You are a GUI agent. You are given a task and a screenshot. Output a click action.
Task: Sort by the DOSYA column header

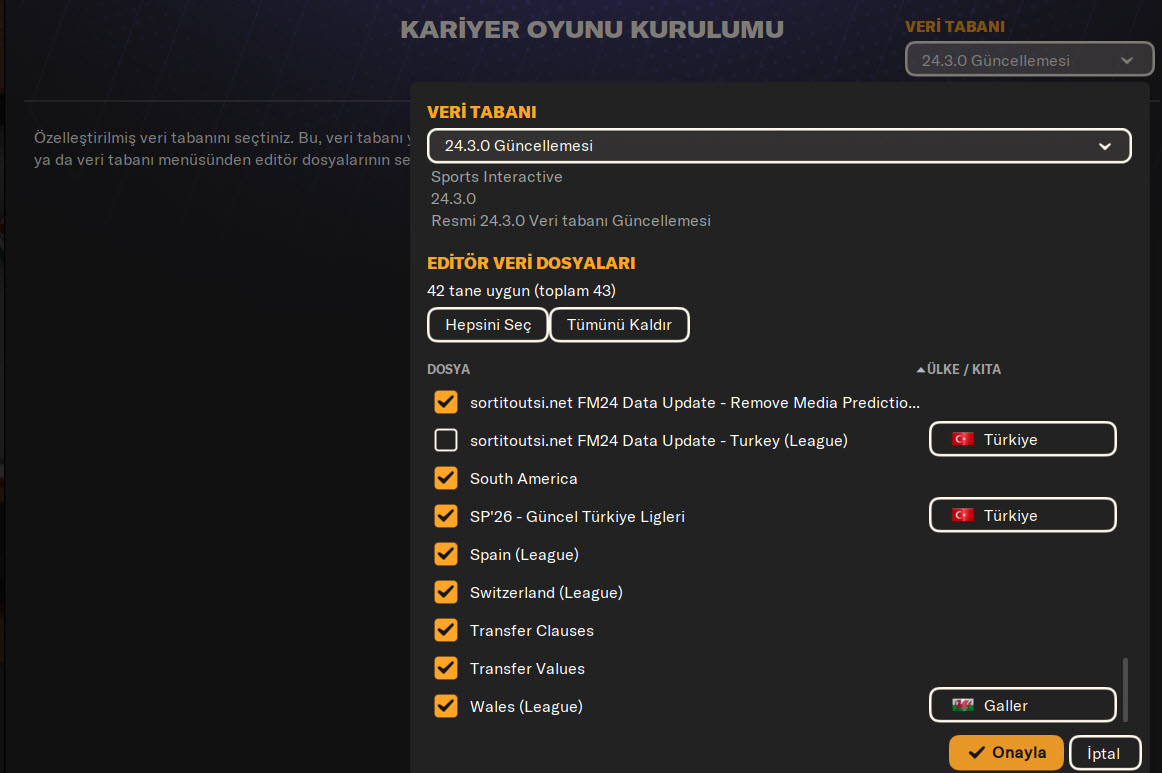coord(448,369)
